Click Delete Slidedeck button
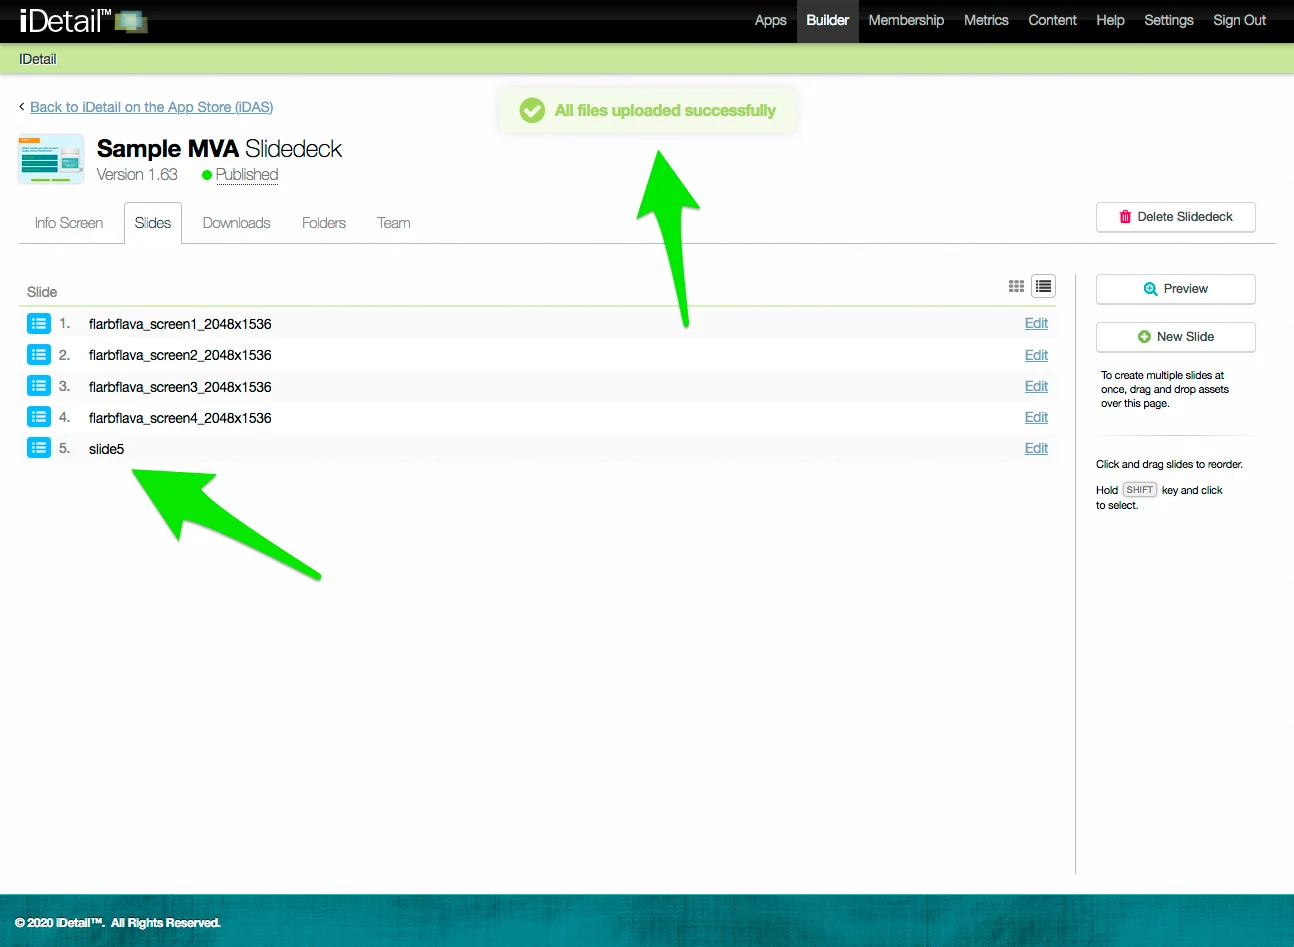 (1176, 217)
